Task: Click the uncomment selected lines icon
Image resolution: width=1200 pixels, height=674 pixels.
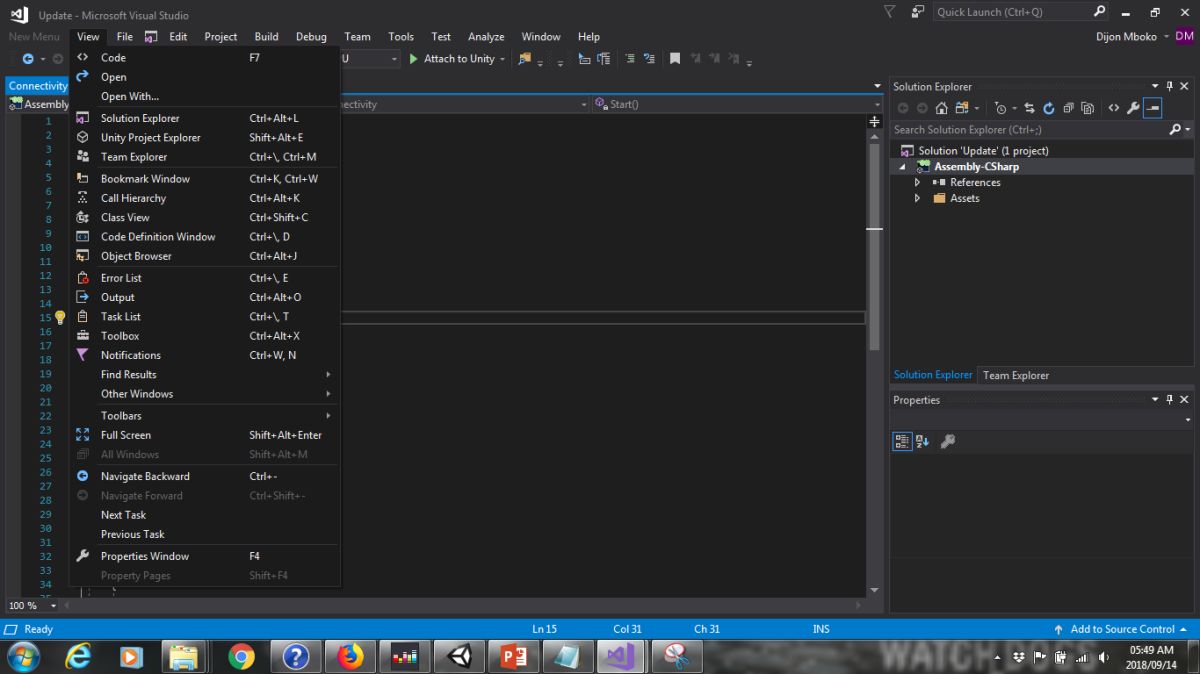Action: point(650,59)
